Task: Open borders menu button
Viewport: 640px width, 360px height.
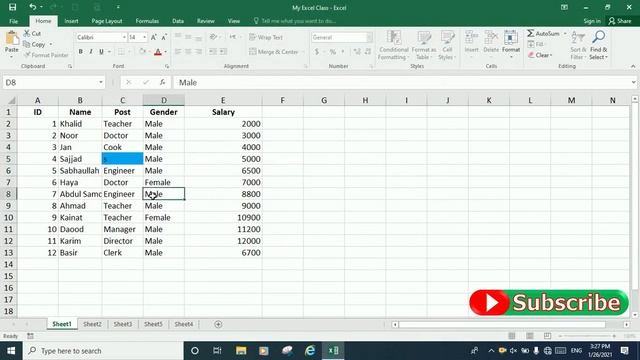Action: tap(121, 52)
